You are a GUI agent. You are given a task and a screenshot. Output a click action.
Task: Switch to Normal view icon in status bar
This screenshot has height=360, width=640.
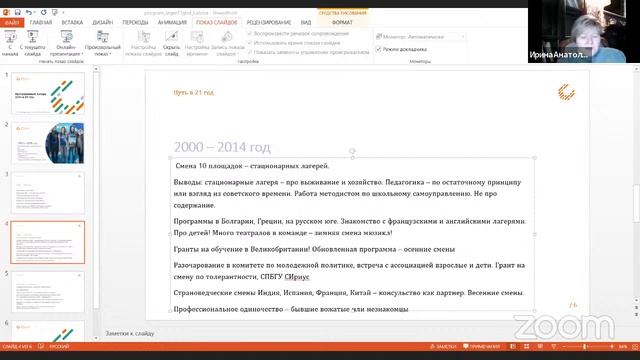tap(513, 347)
